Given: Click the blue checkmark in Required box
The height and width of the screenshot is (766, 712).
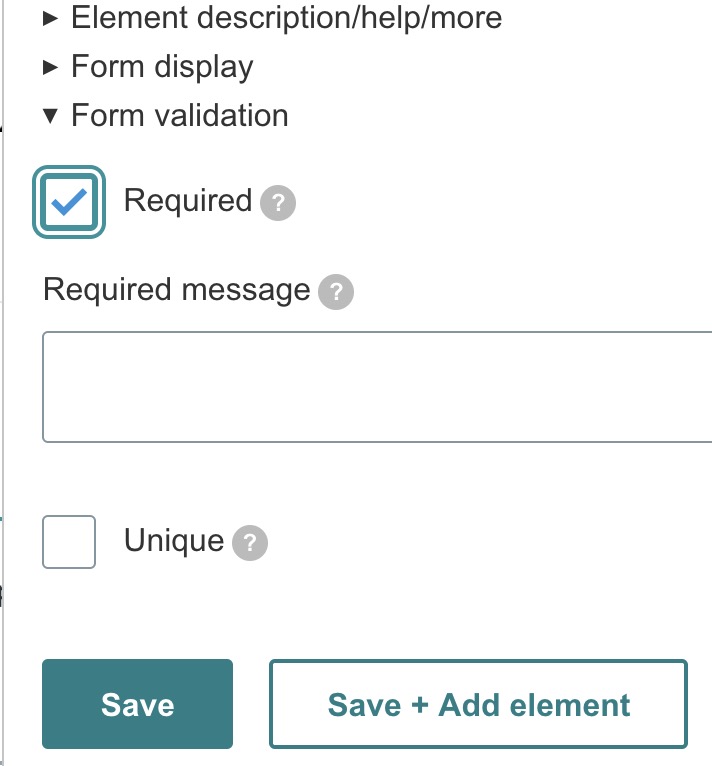Looking at the screenshot, I should coord(69,202).
